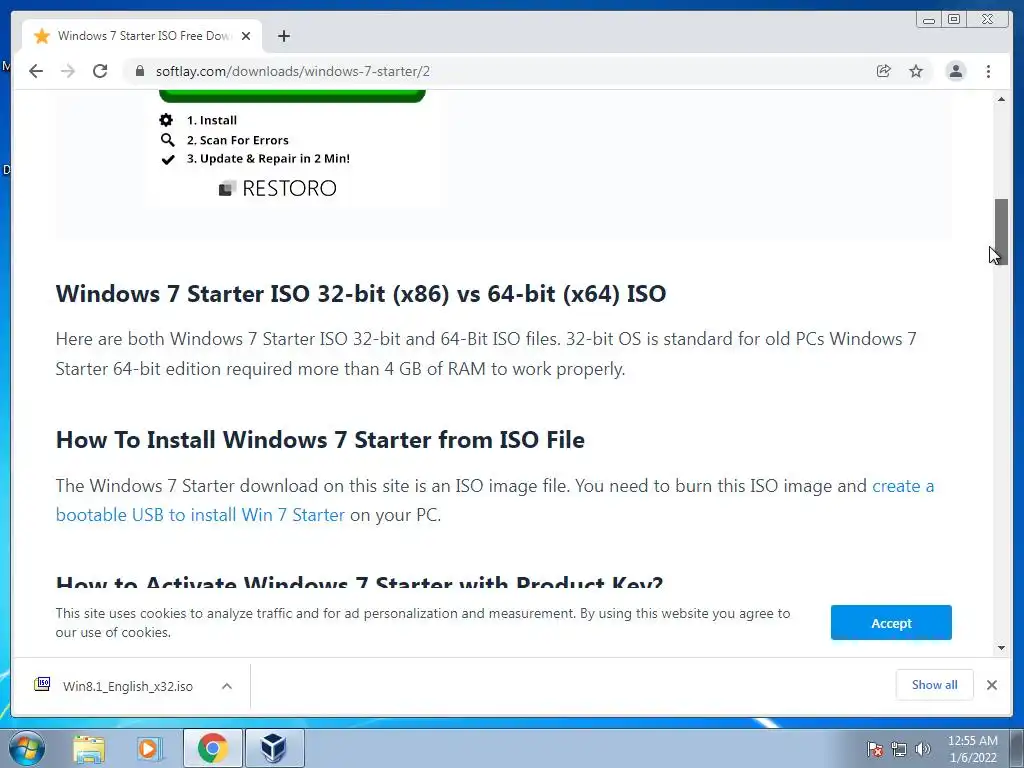Click the network tray icon

pyautogui.click(x=899, y=749)
